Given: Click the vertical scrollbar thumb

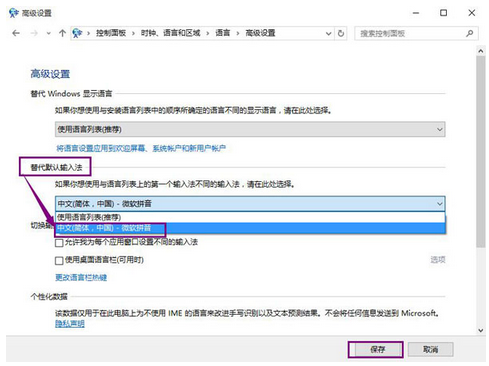Looking at the screenshot, I should 481,152.
